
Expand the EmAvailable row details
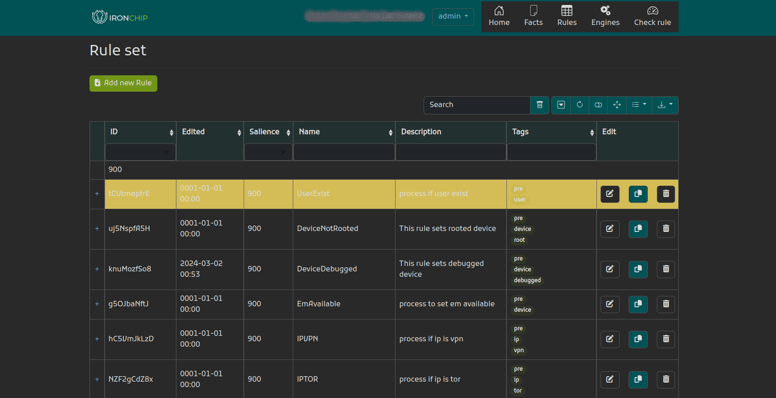[x=97, y=304]
